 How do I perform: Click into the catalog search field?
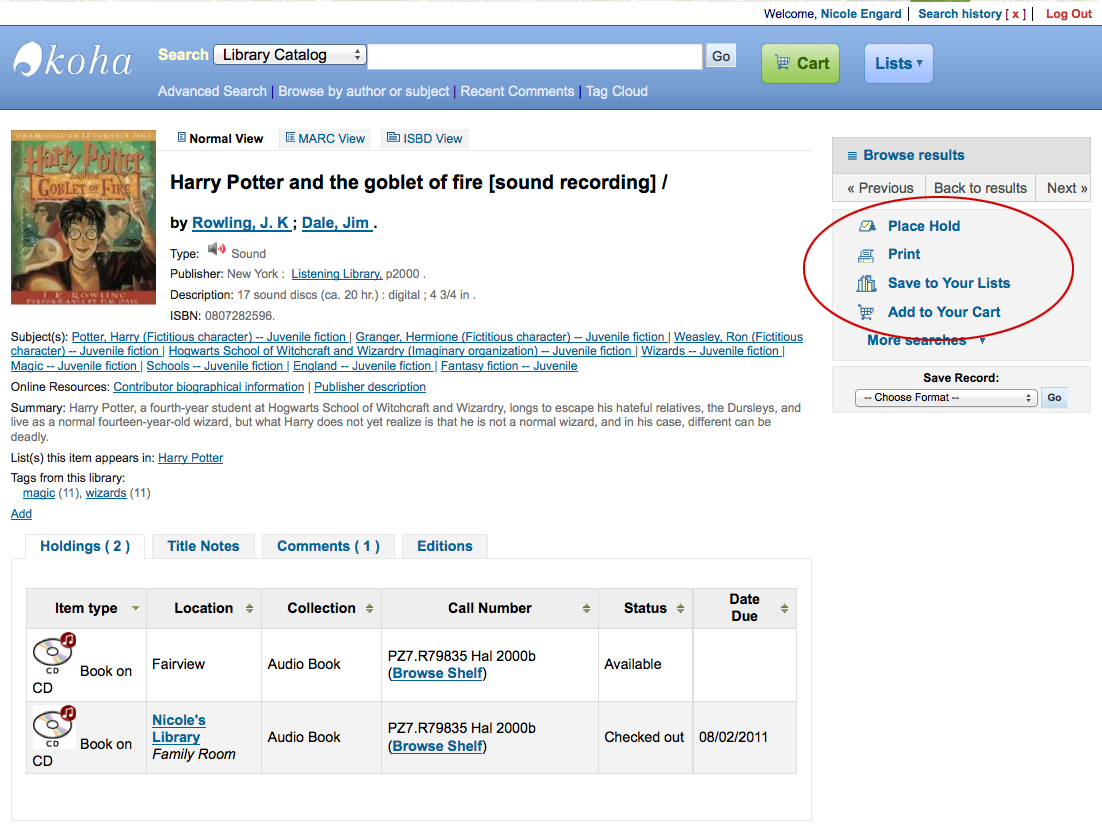tap(535, 56)
